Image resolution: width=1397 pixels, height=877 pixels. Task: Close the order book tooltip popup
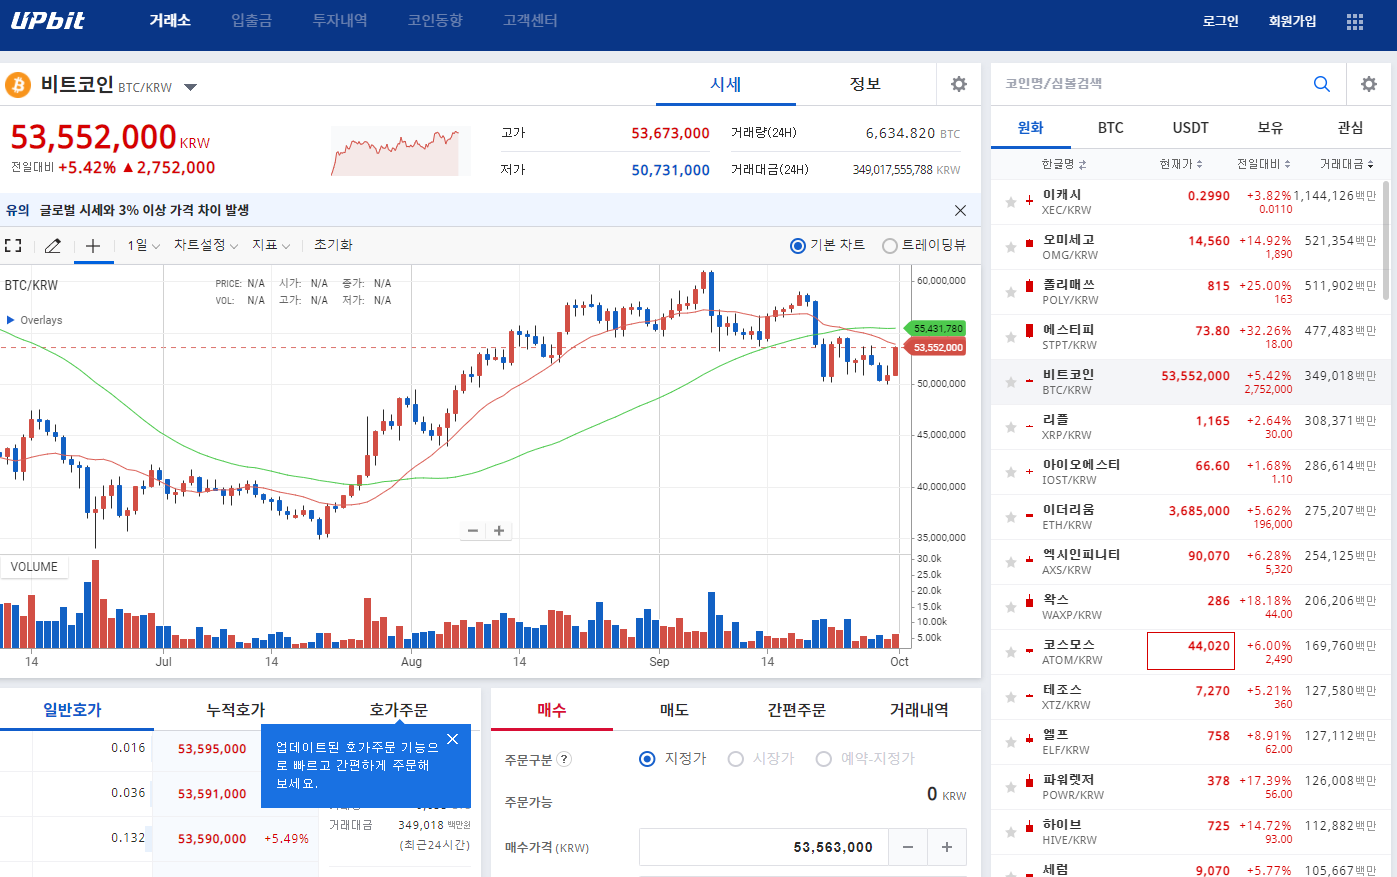click(453, 739)
